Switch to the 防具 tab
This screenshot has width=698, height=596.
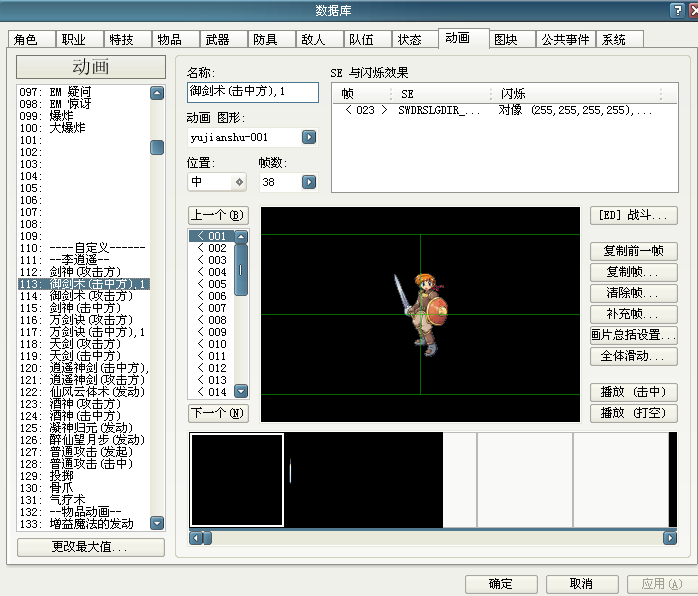[272, 39]
